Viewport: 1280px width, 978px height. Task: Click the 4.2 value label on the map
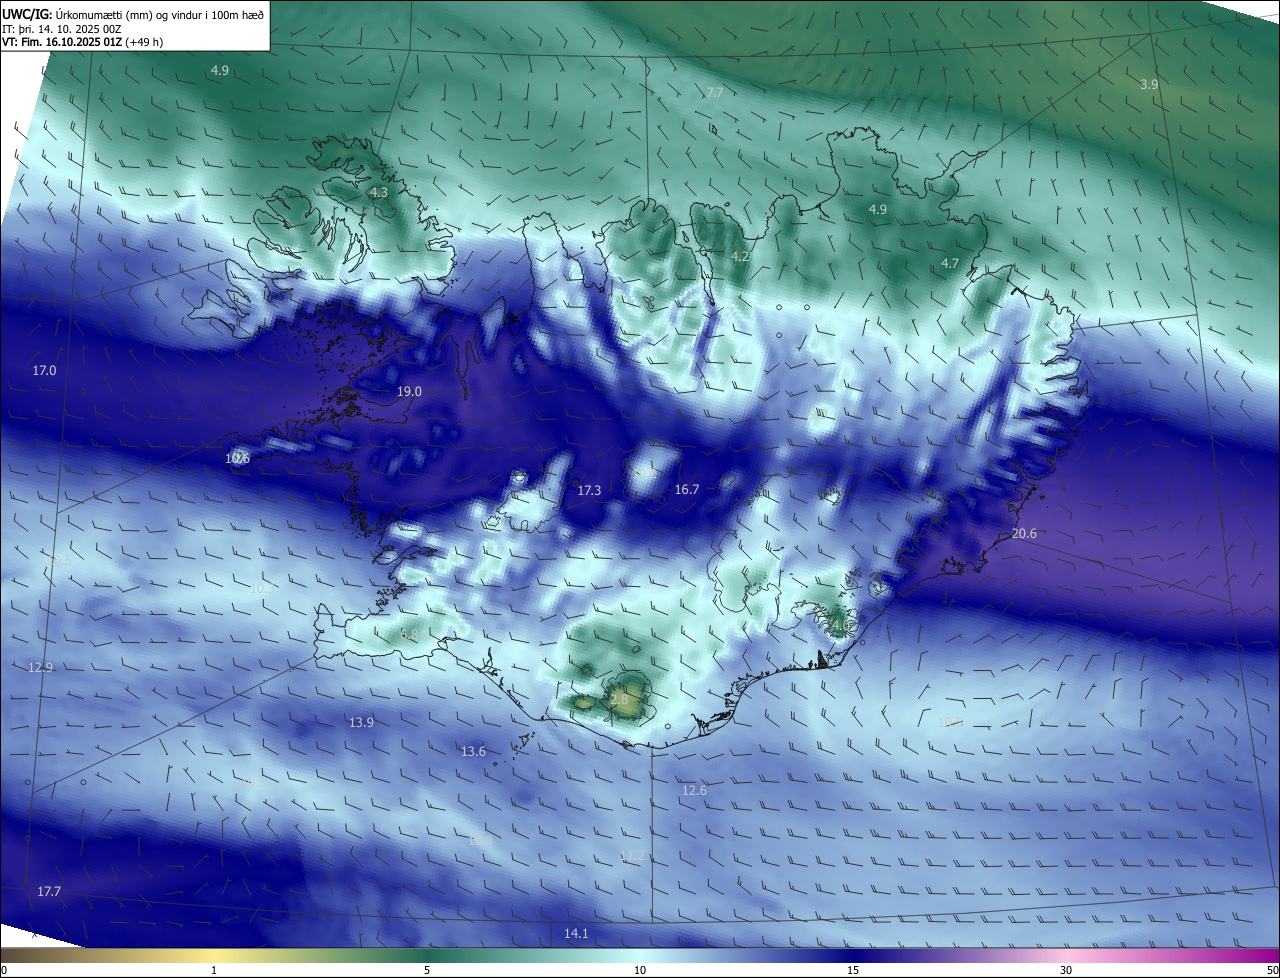(x=739, y=257)
